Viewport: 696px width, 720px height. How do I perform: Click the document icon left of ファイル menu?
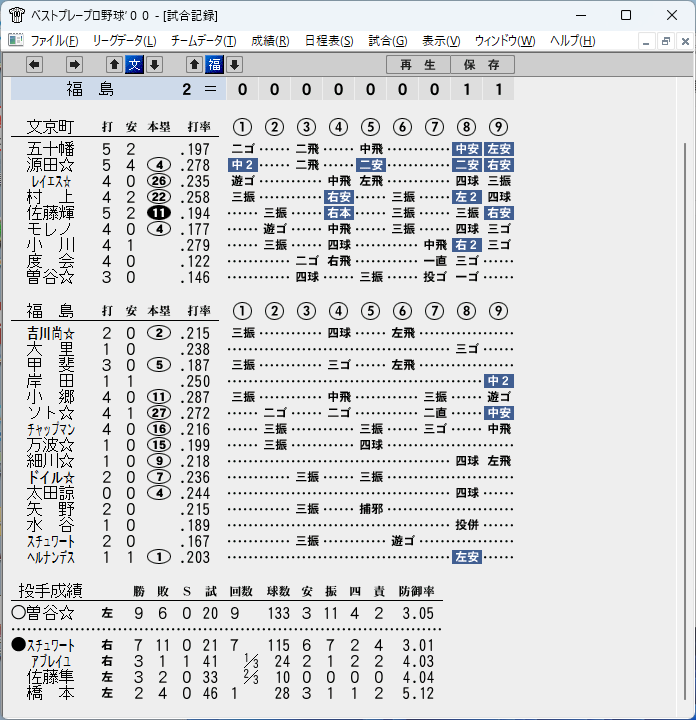[x=16, y=40]
